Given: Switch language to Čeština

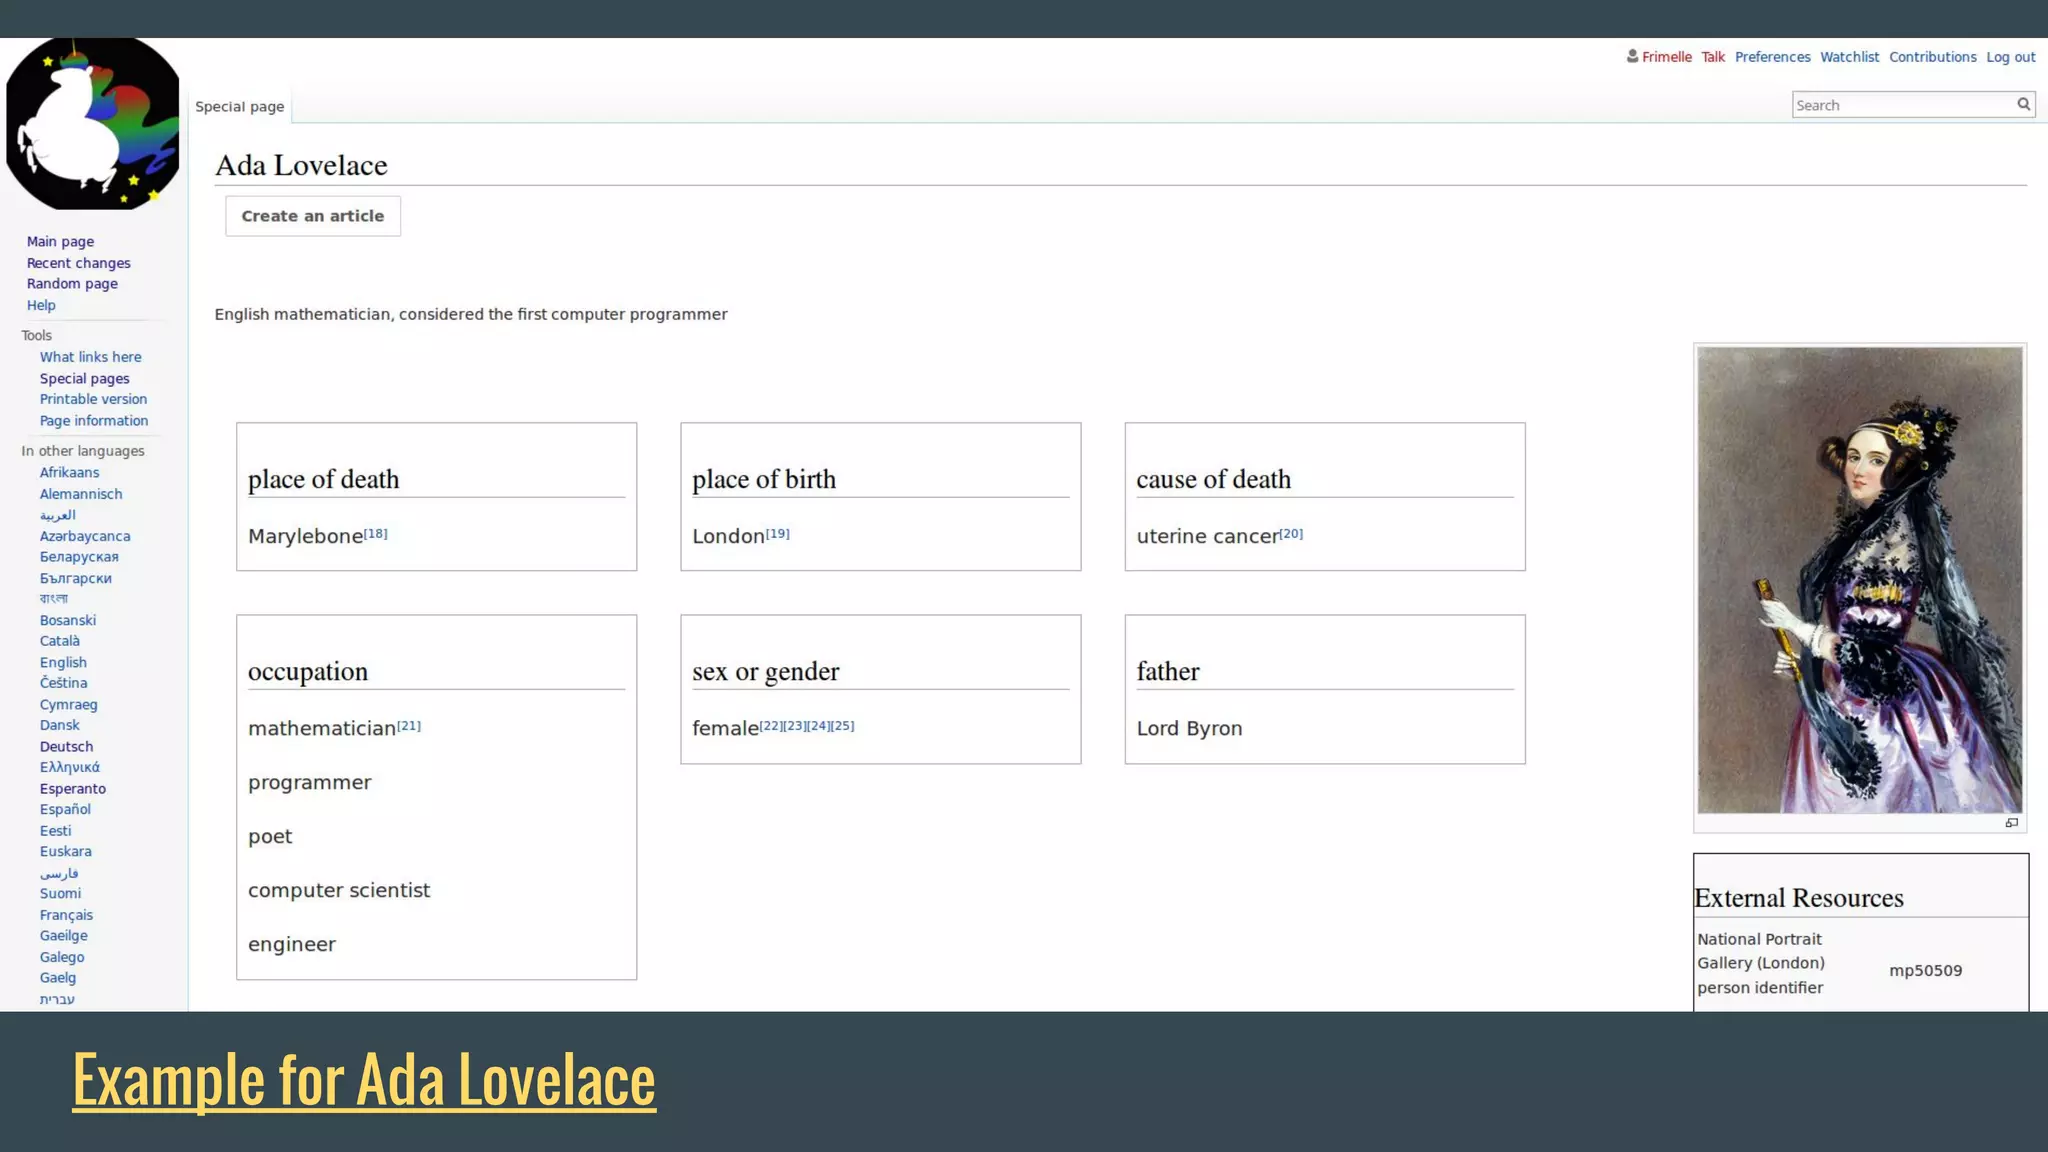Looking at the screenshot, I should click(63, 683).
